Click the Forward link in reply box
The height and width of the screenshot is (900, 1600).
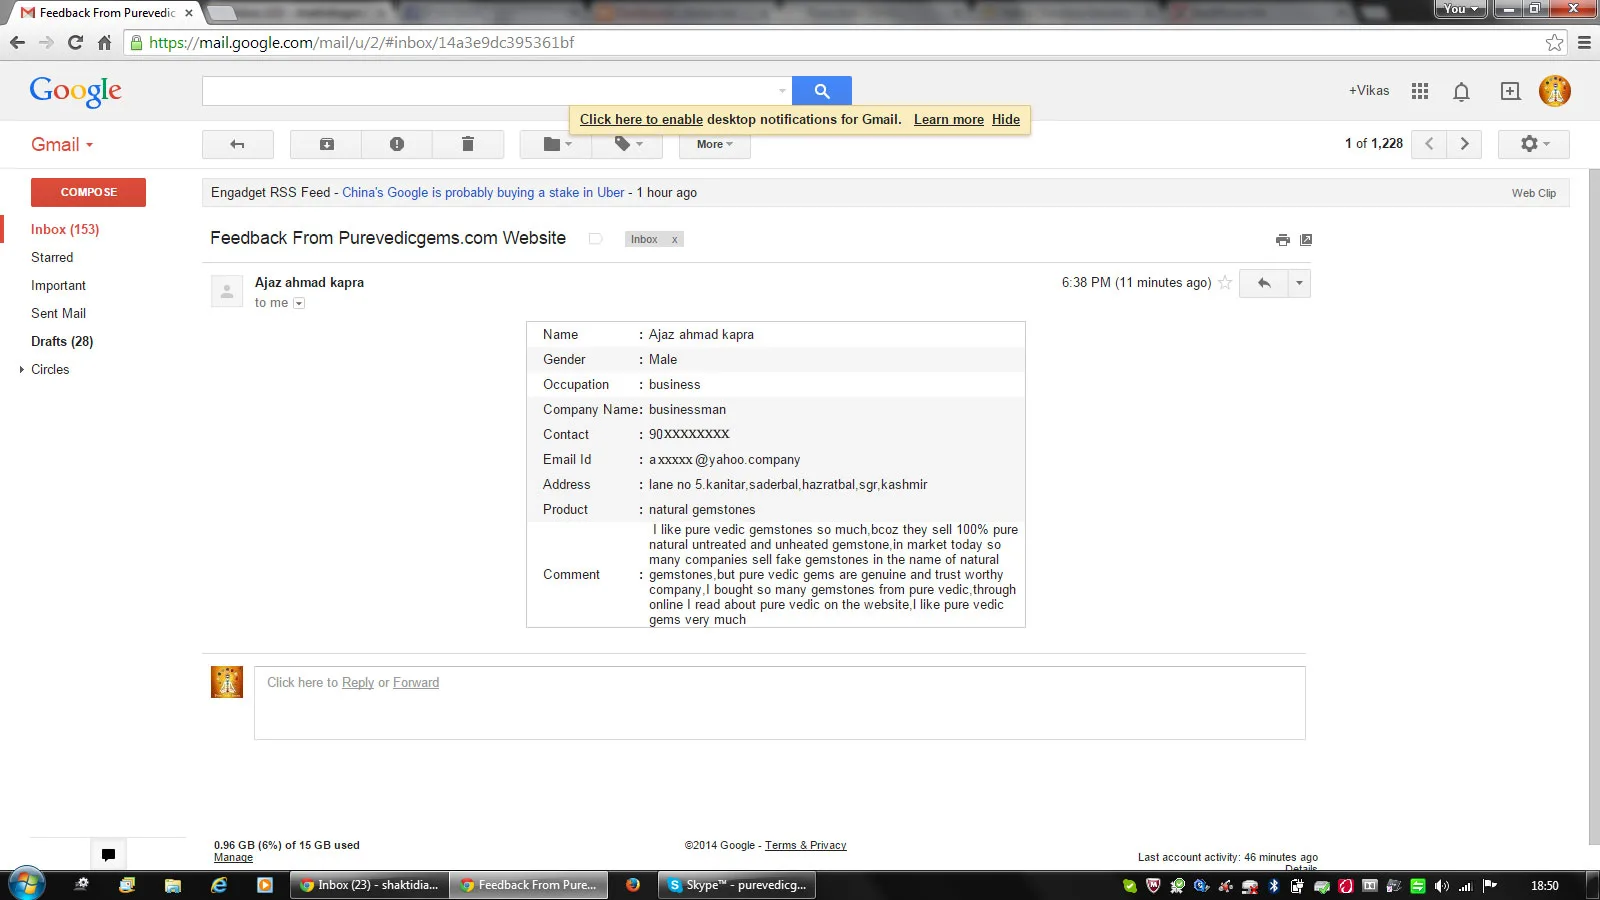416,682
